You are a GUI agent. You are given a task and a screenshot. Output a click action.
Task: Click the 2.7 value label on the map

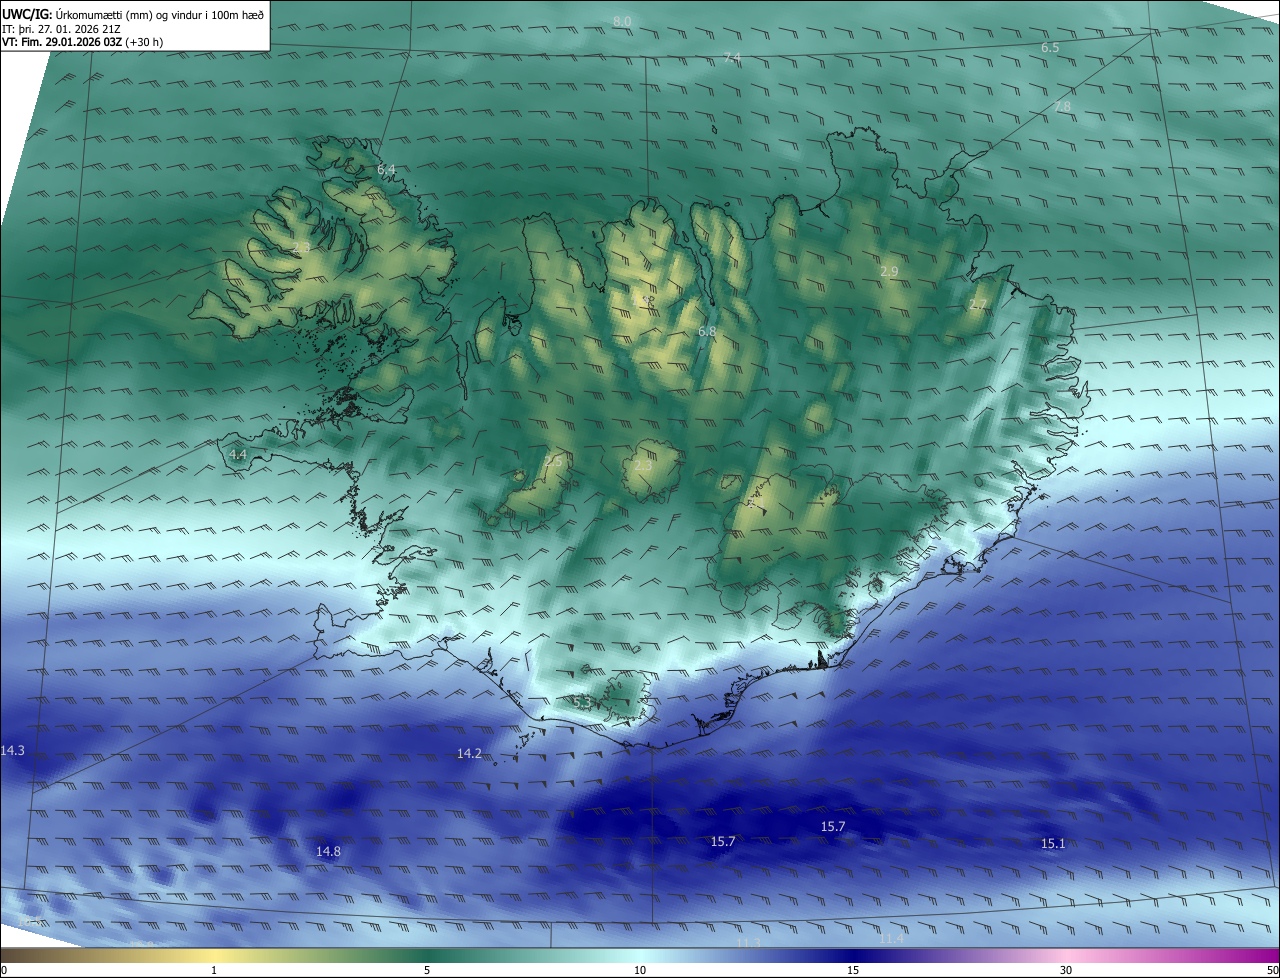(978, 304)
